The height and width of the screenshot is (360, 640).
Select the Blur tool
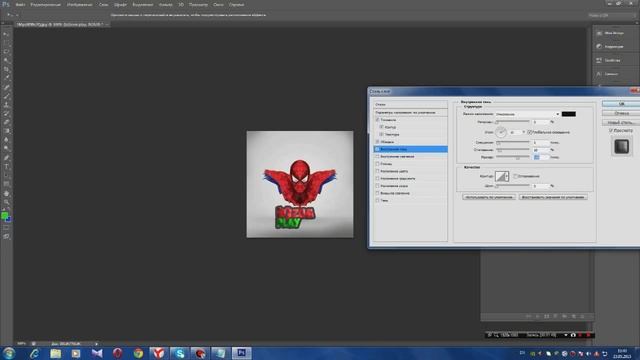pos(6,140)
